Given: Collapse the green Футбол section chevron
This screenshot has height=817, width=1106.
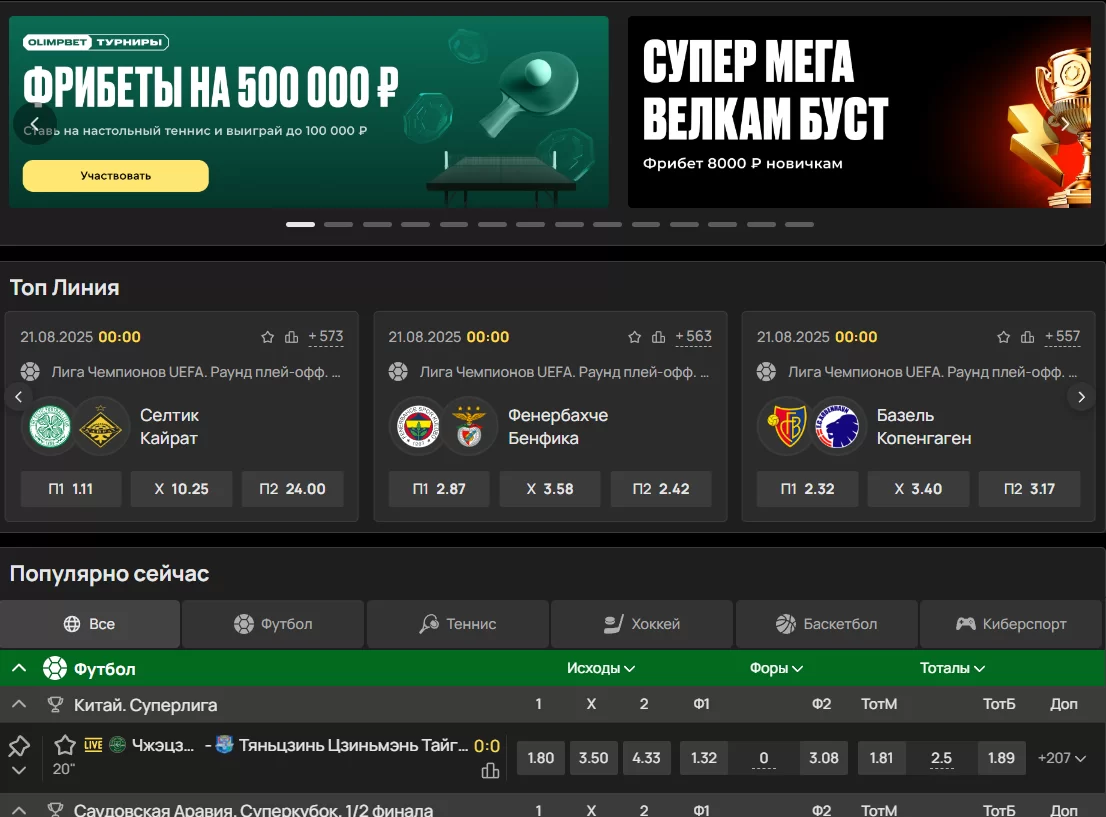Looking at the screenshot, I should tap(19, 668).
